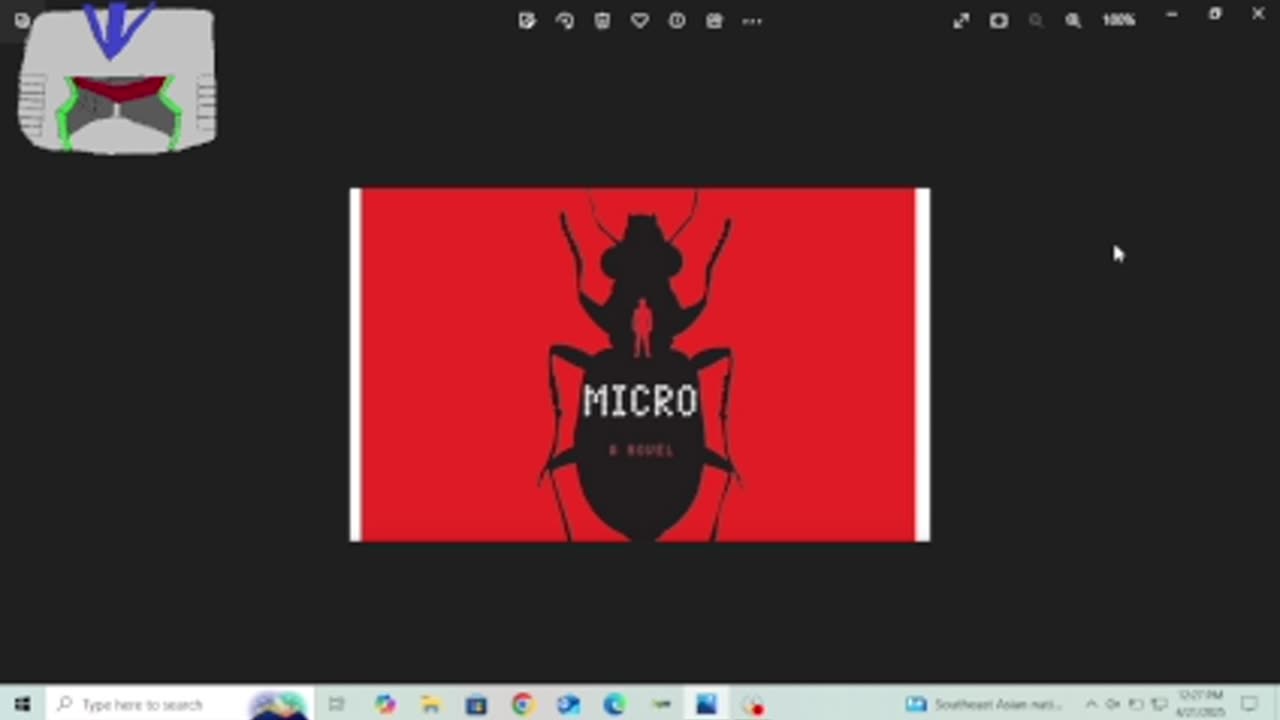Zoom in using the magnifier plus icon
Image resolution: width=1280 pixels, height=720 pixels.
(1073, 20)
